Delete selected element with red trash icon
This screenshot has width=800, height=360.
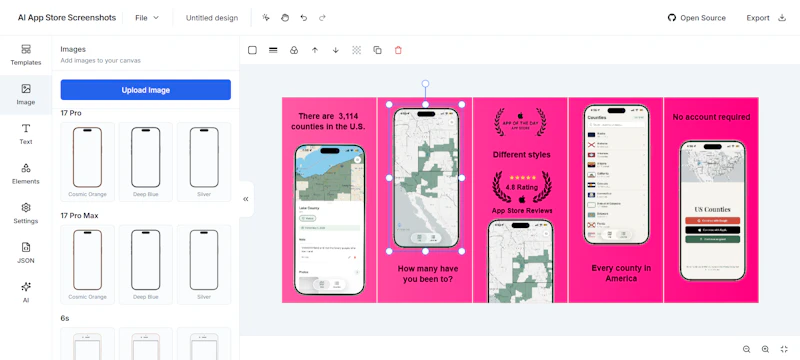point(398,50)
